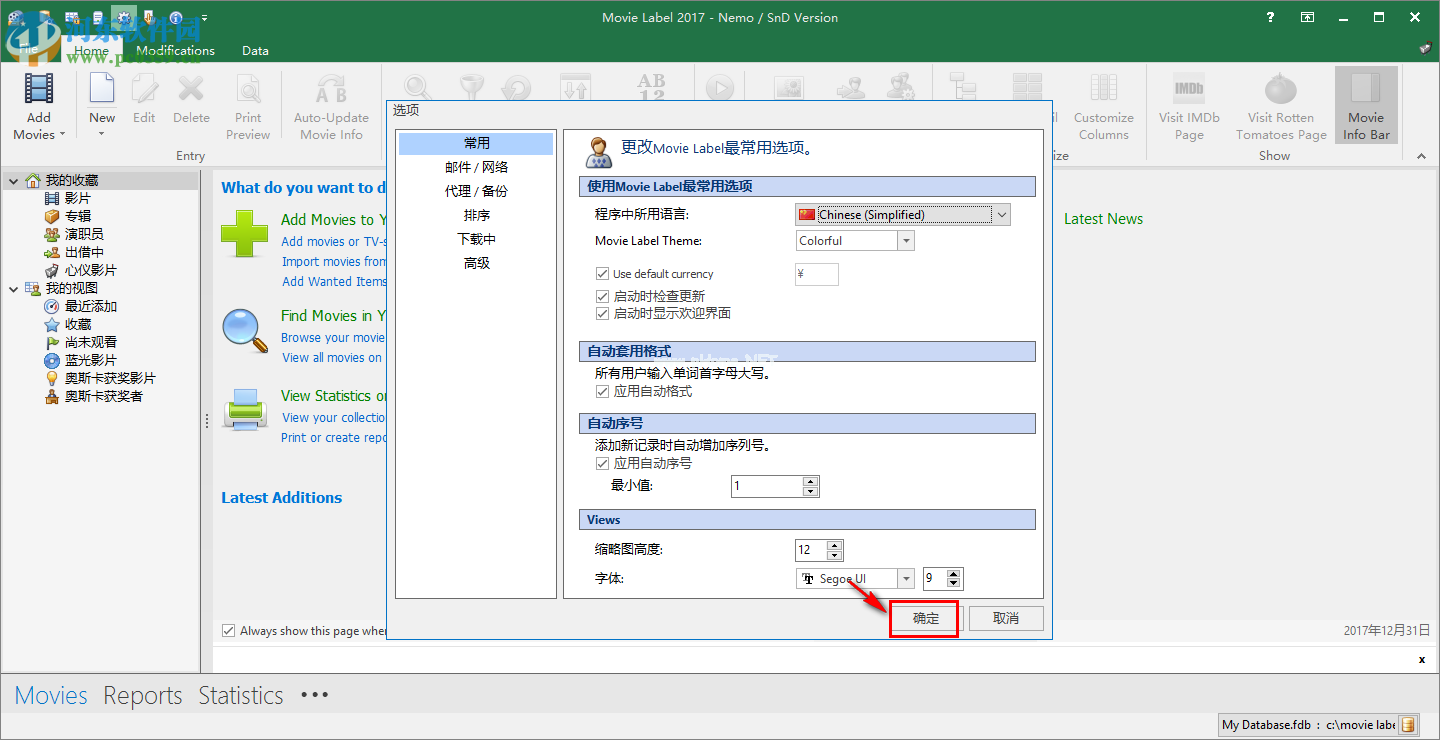Switch to the Home ribbon tab
Screen dimensions: 1440x740
[x=91, y=50]
